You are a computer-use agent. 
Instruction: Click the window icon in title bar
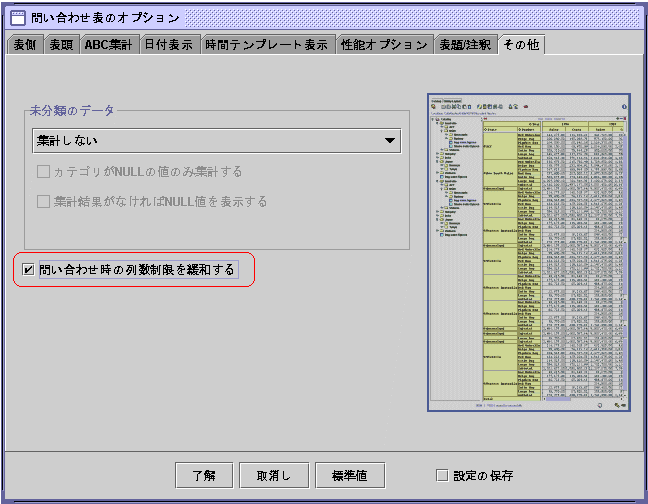pos(18,17)
